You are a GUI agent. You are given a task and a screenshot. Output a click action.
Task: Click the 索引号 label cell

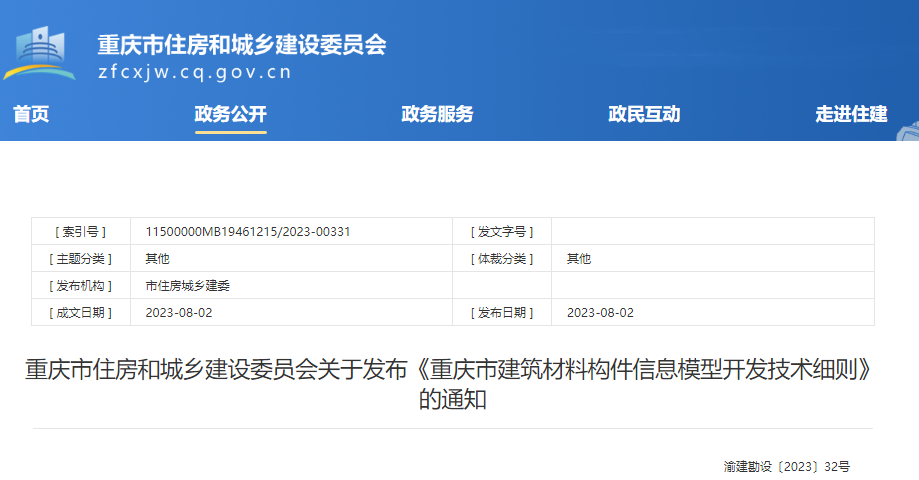click(x=81, y=232)
